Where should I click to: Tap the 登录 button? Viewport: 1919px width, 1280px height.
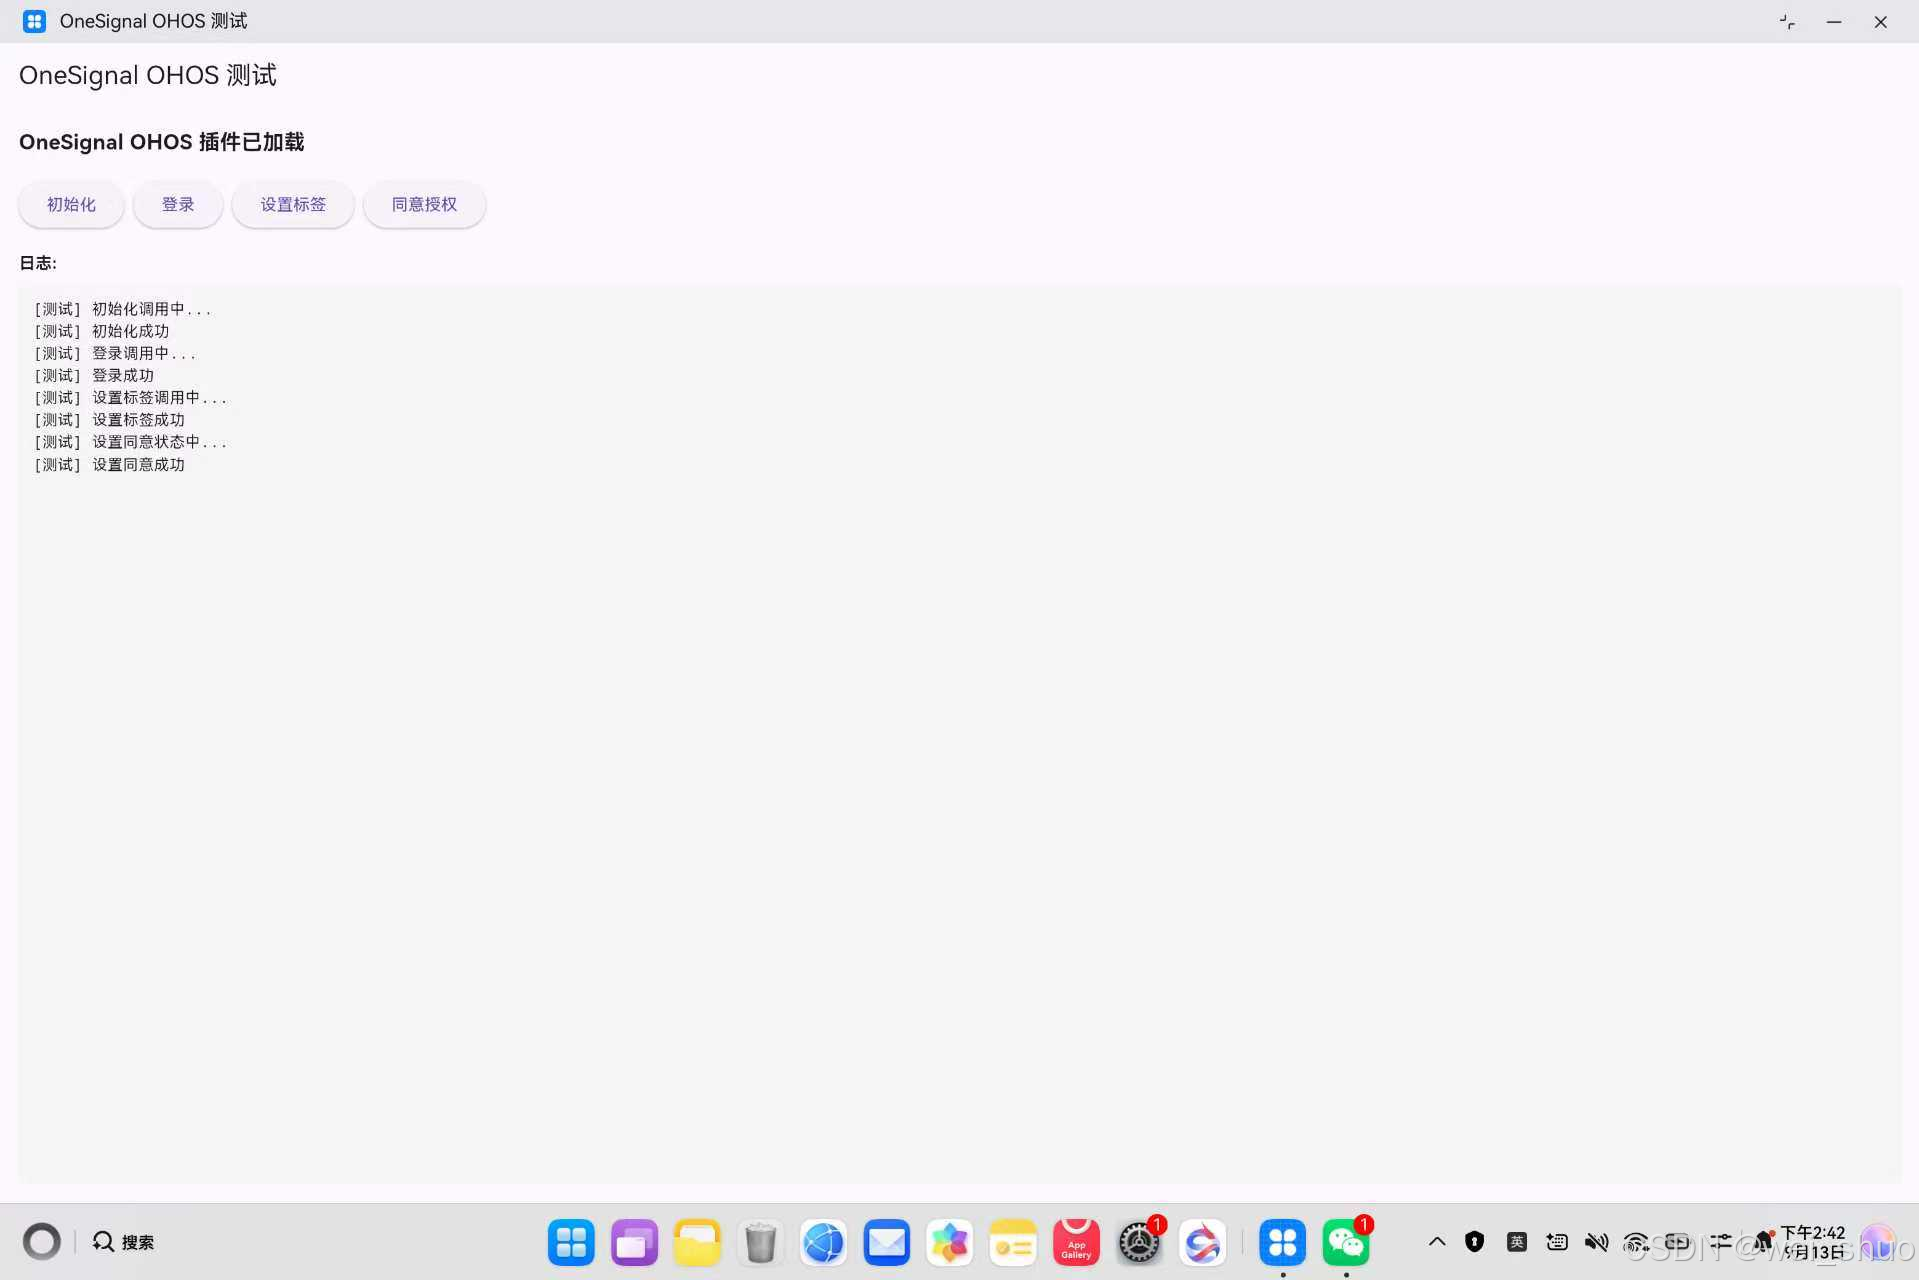pyautogui.click(x=178, y=204)
